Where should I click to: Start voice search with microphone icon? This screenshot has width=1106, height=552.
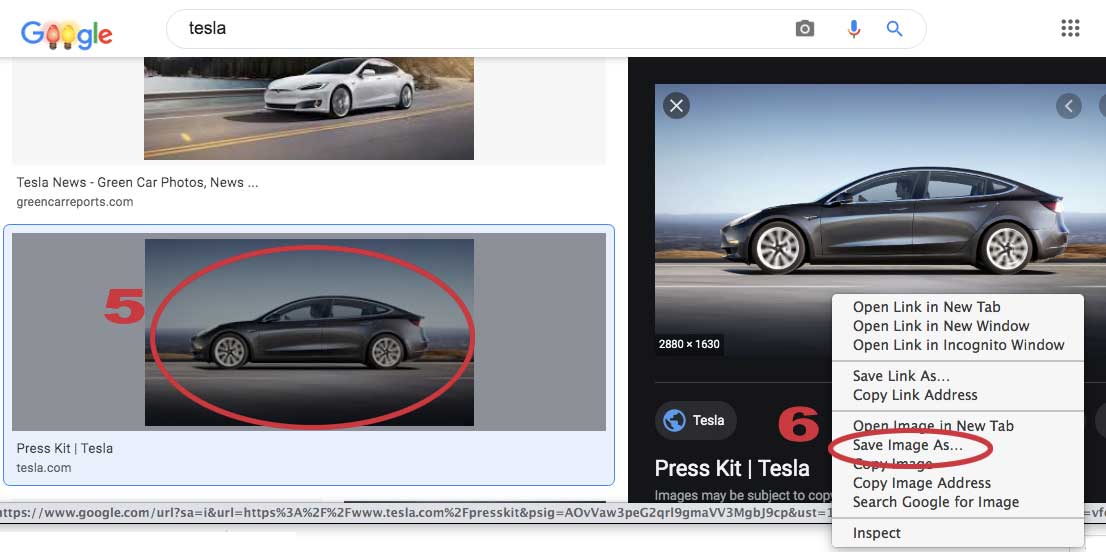853,29
